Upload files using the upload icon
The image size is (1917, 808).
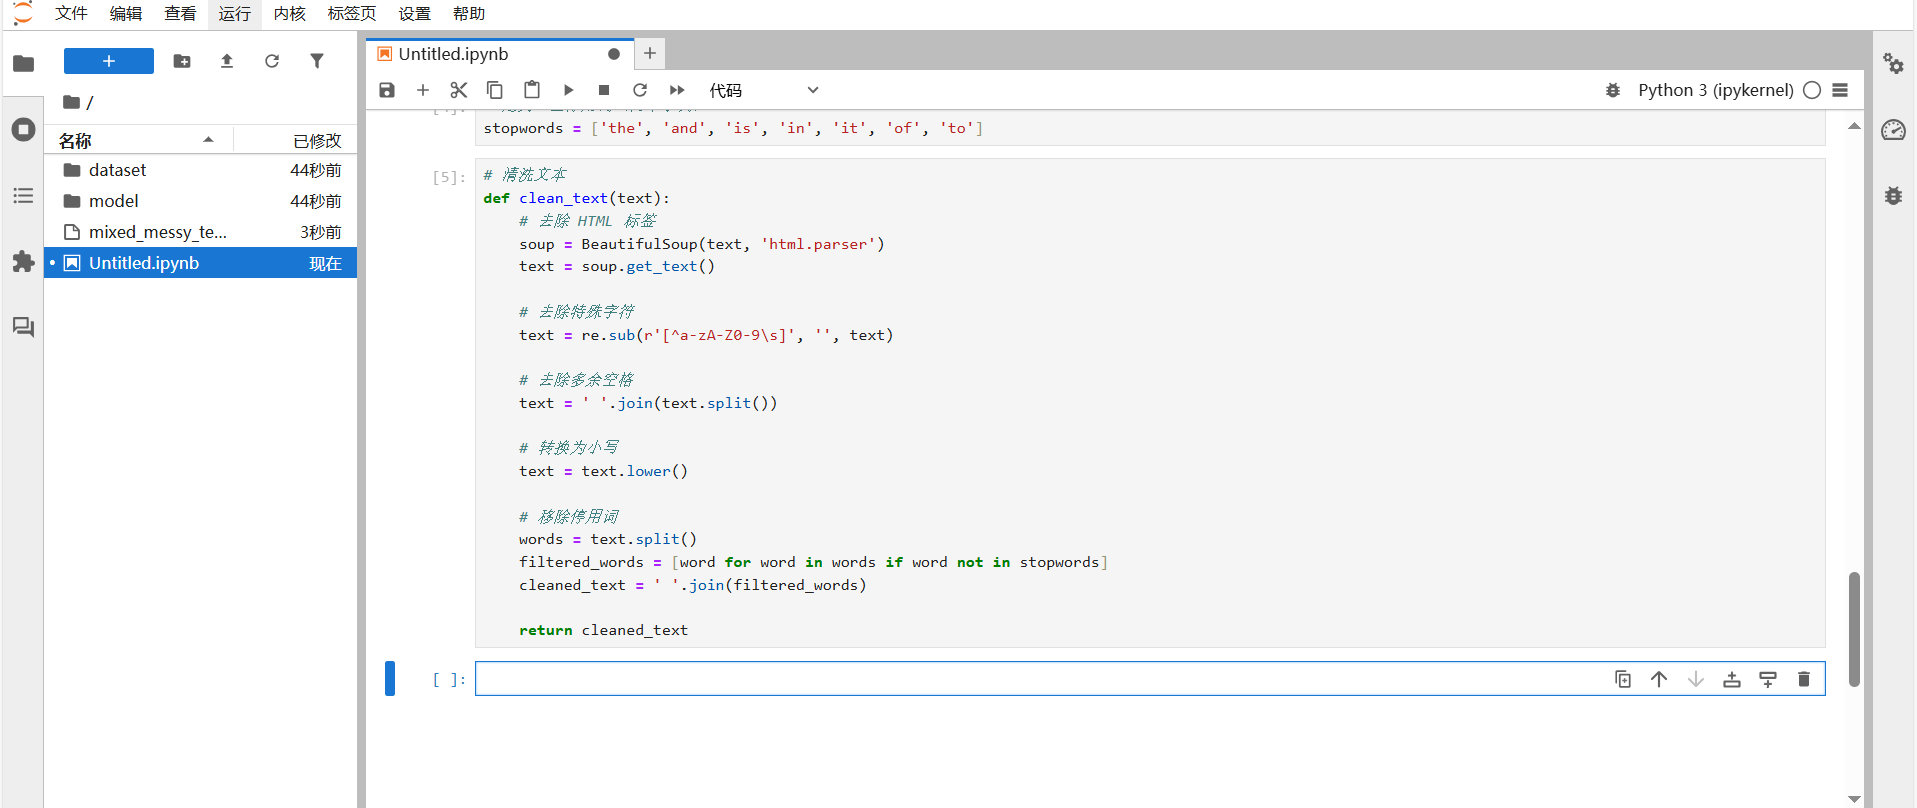point(227,61)
